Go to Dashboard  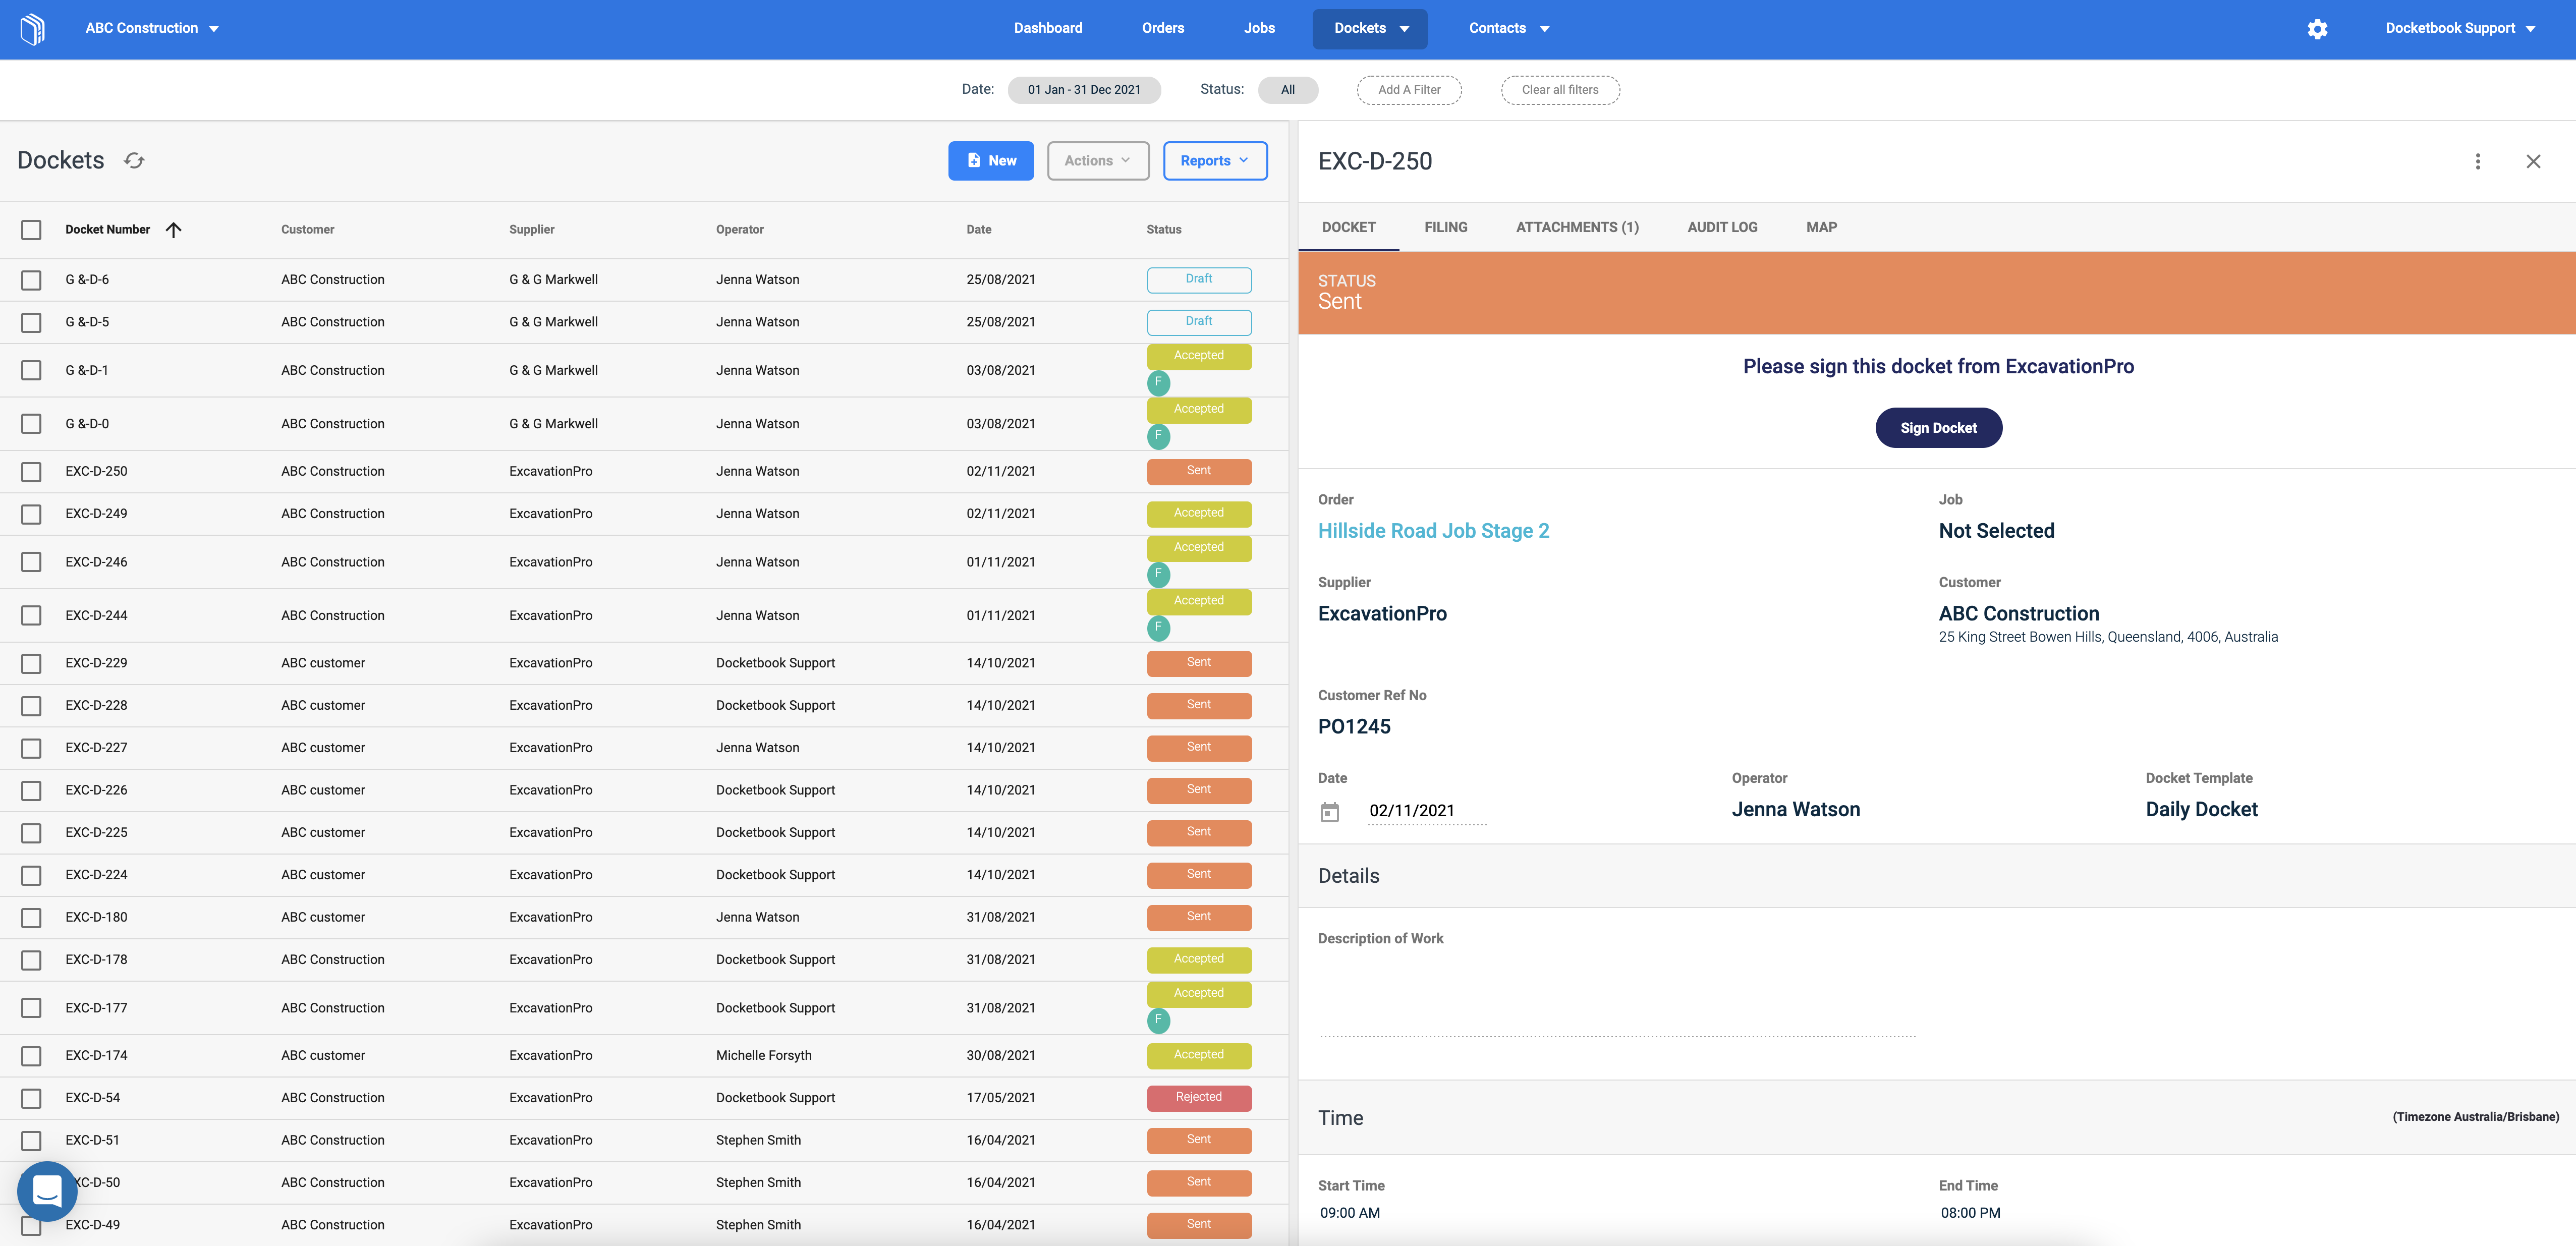click(1048, 28)
